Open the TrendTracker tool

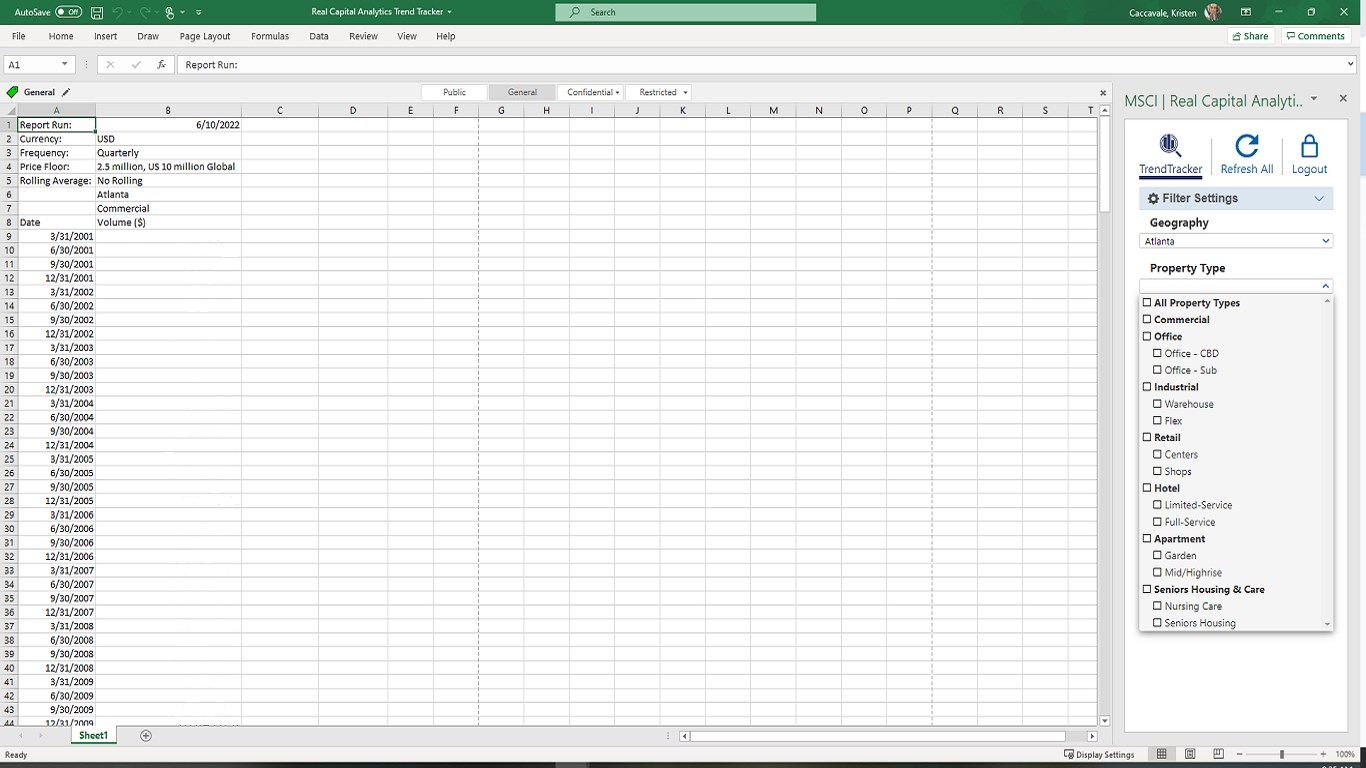(x=1170, y=155)
